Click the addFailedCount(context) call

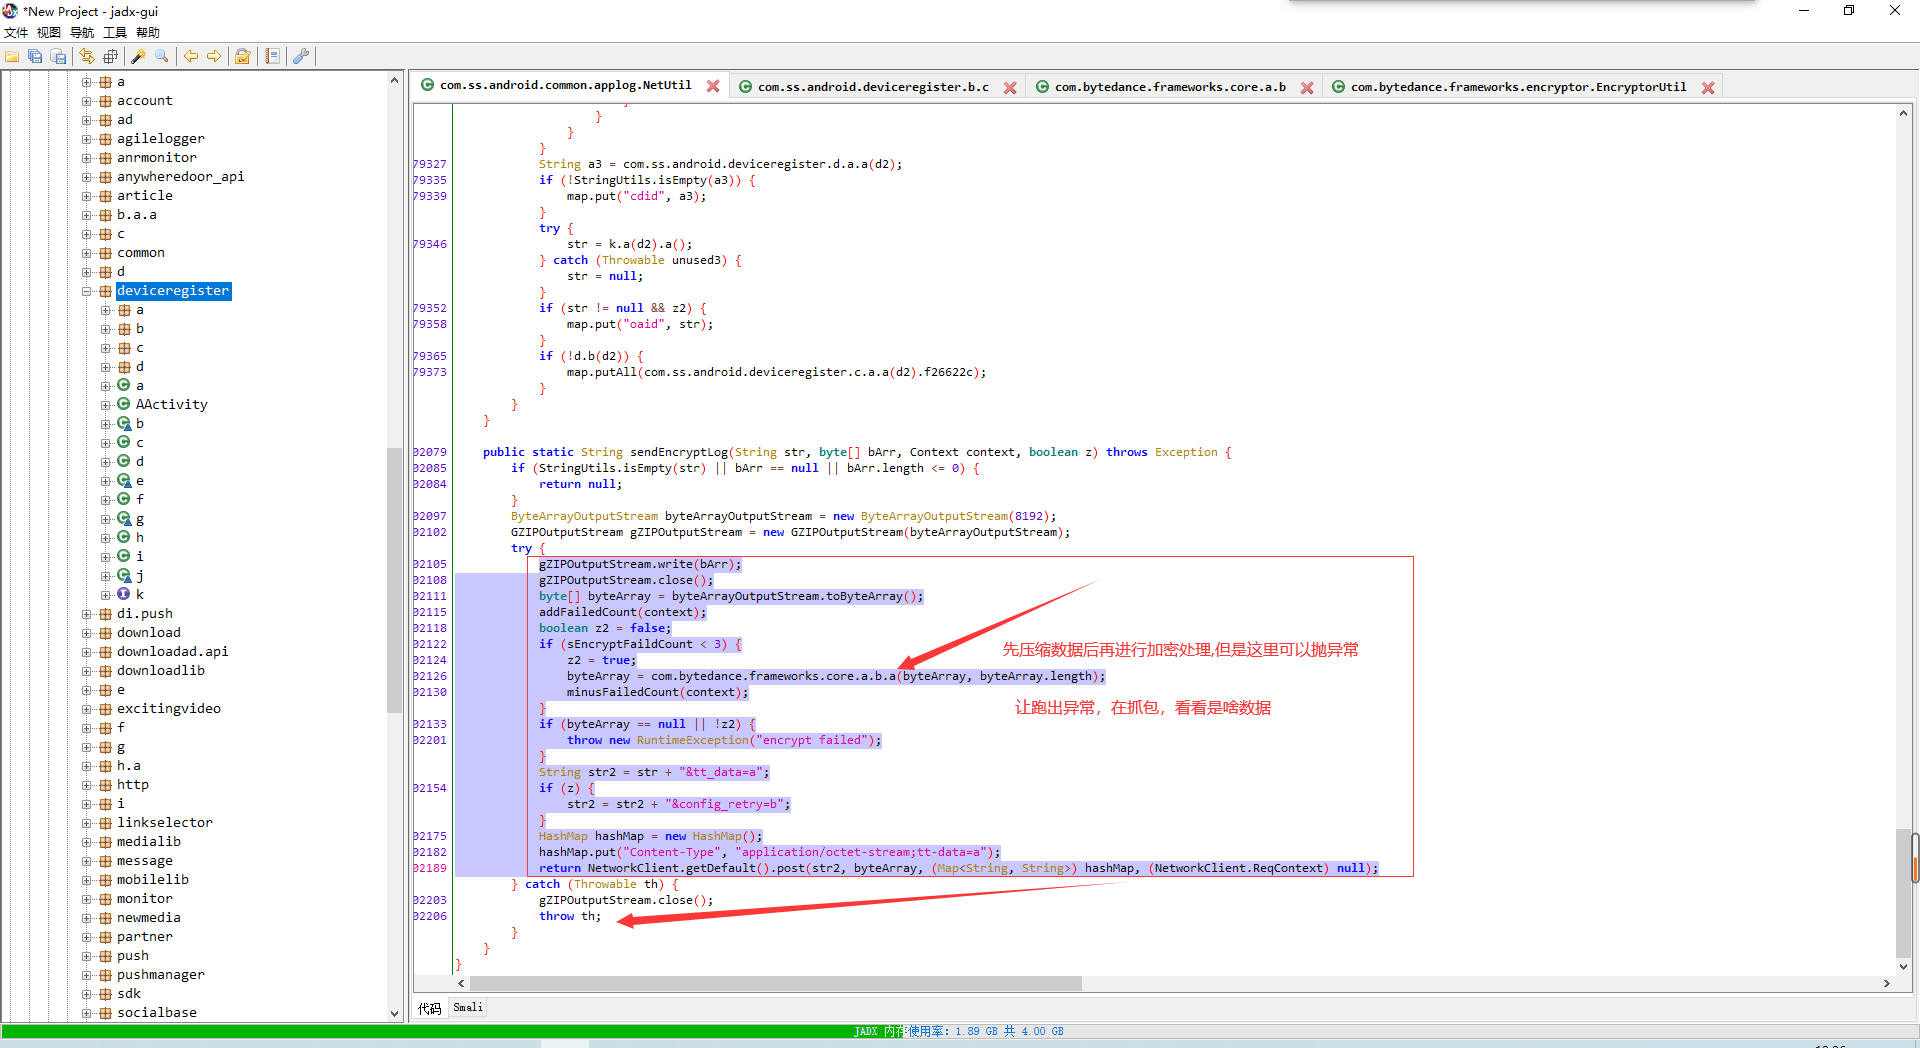(x=622, y=612)
